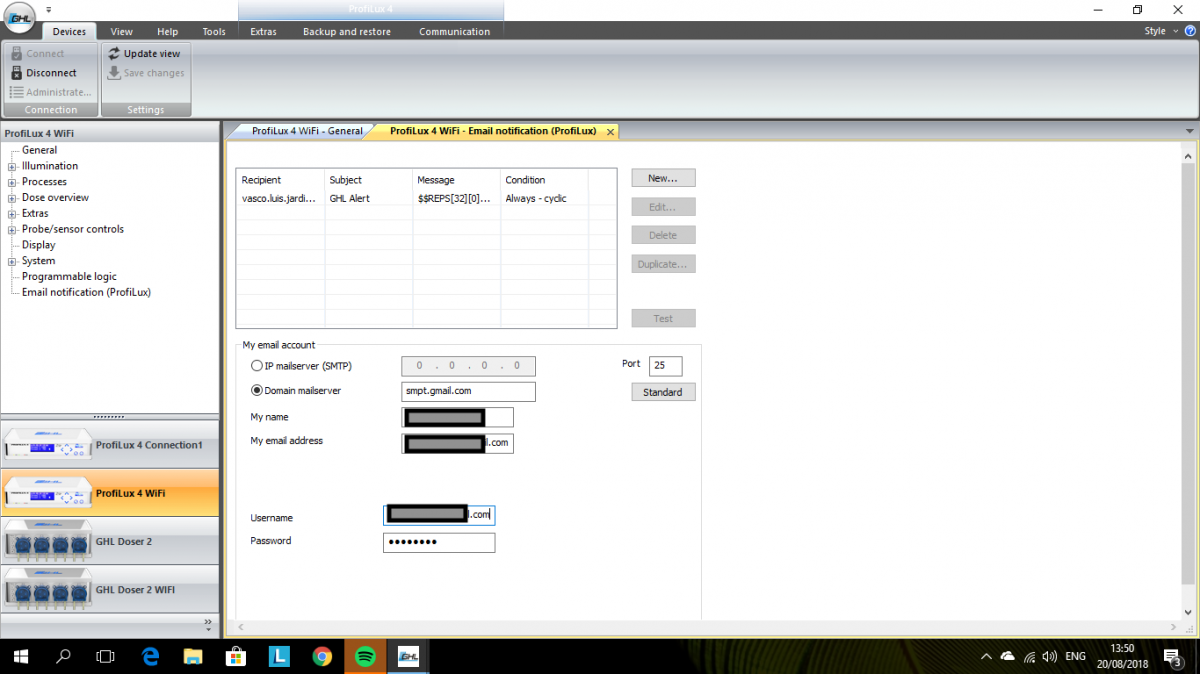This screenshot has height=674, width=1200.
Task: Close the Email notification tab
Action: click(611, 132)
